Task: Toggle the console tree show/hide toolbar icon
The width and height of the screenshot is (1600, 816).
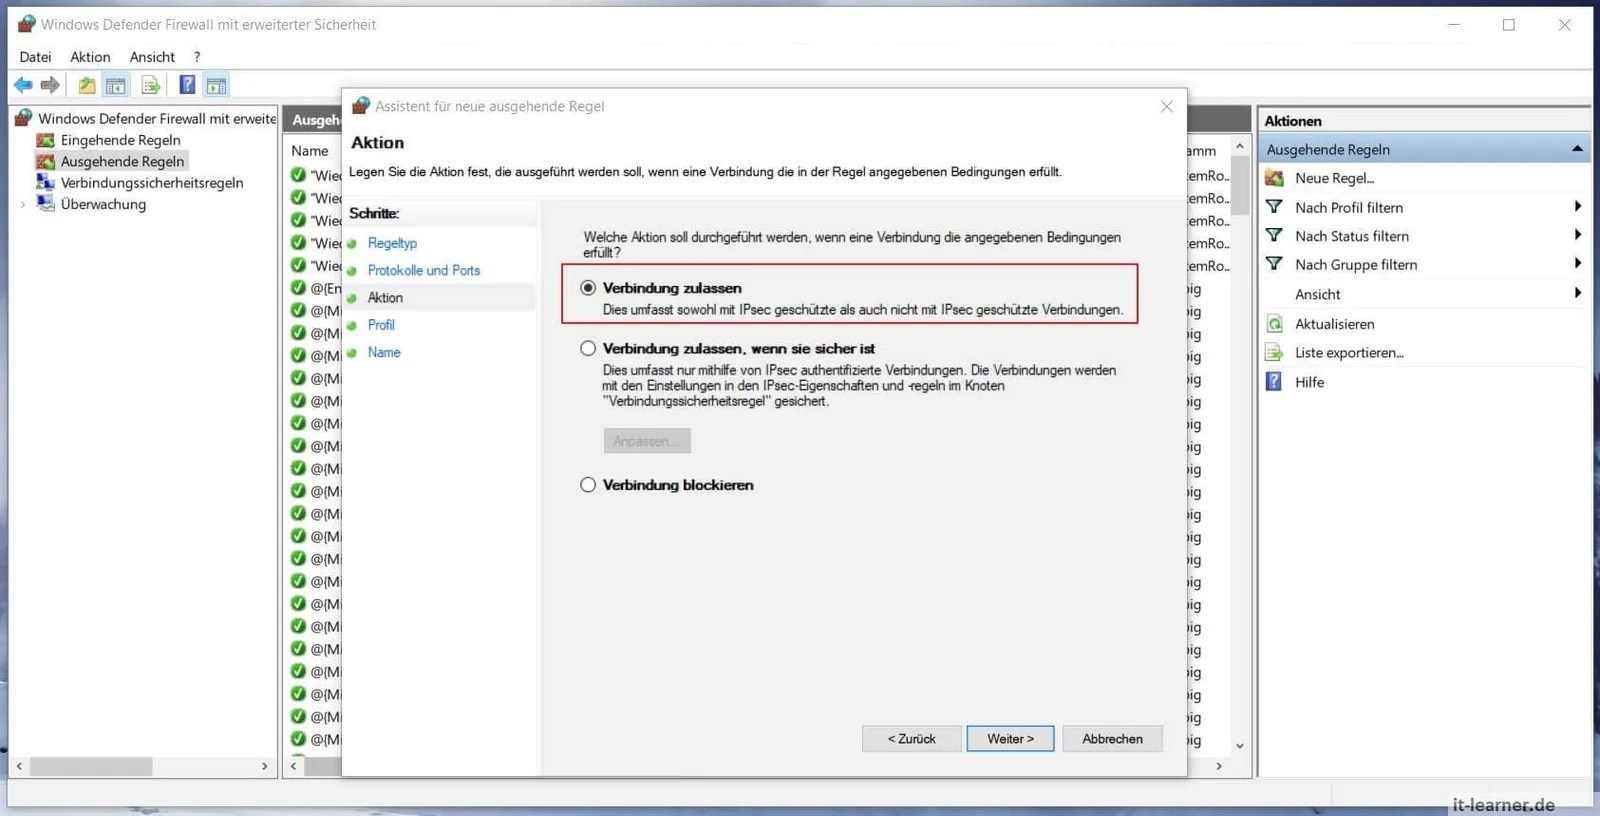Action: [116, 86]
